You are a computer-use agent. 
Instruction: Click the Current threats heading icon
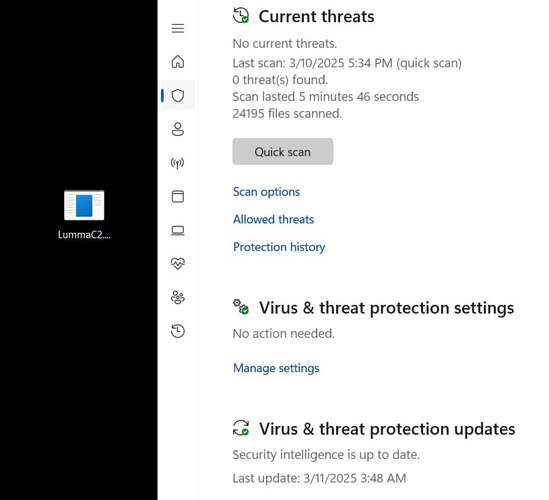click(241, 16)
